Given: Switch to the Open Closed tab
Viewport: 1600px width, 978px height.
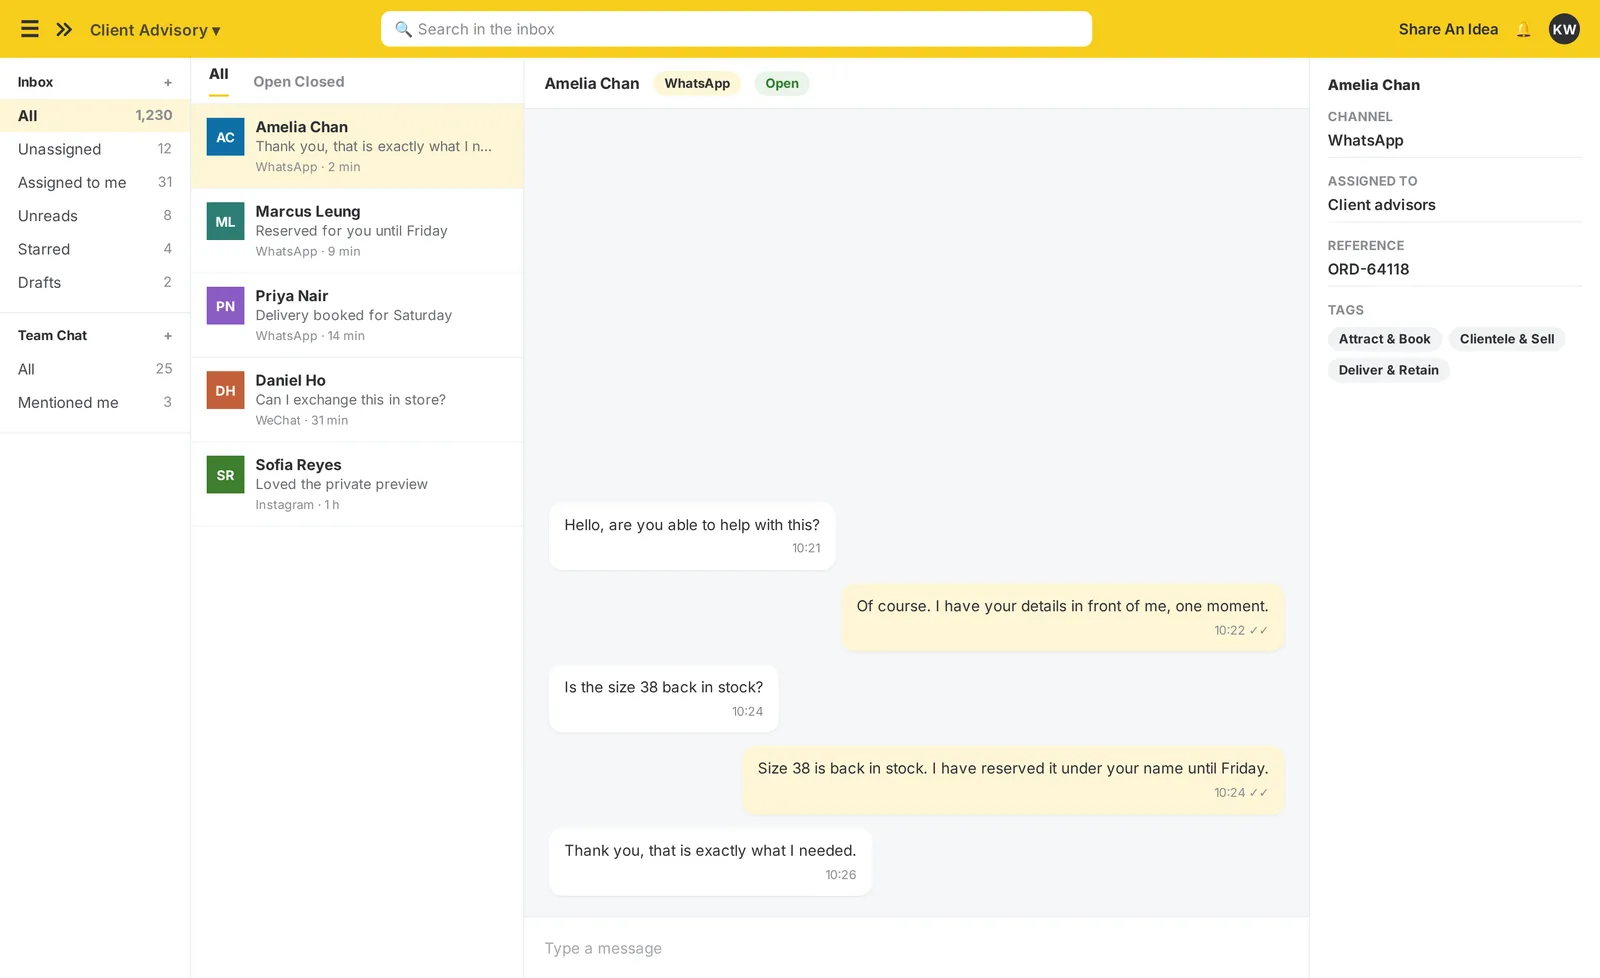Looking at the screenshot, I should [x=299, y=82].
